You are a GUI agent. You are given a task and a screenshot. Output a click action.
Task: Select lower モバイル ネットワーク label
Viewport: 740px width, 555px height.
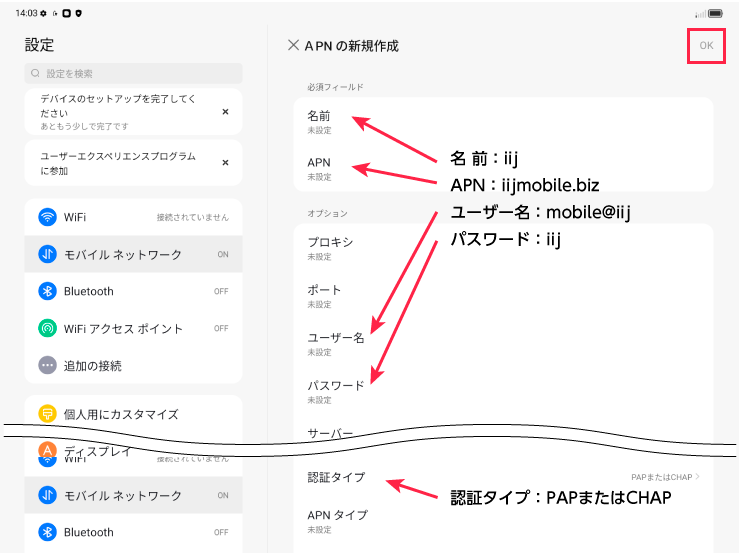123,495
